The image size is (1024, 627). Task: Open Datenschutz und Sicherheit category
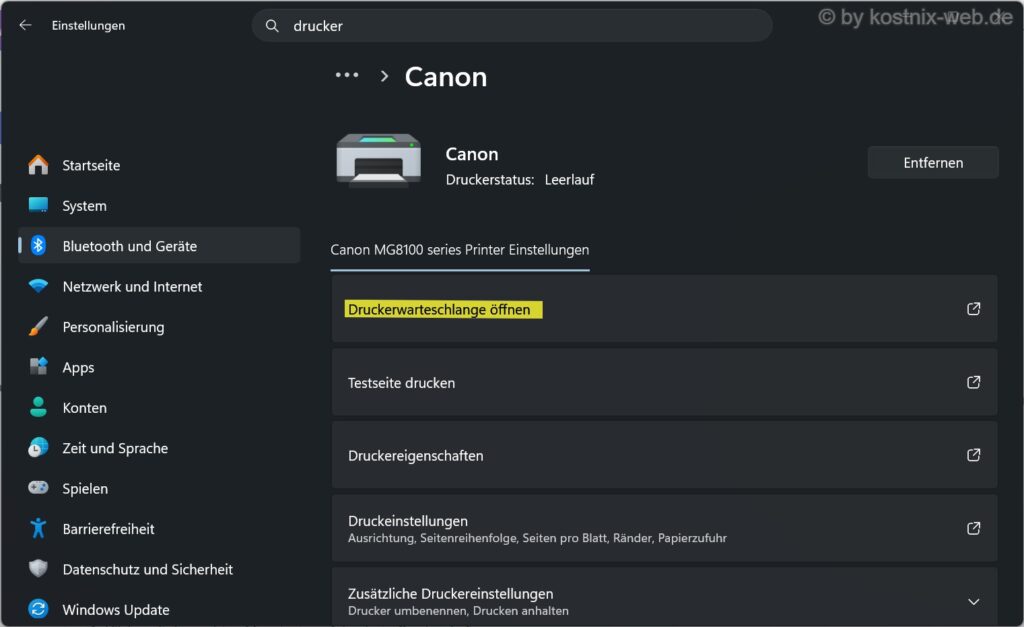(x=159, y=569)
